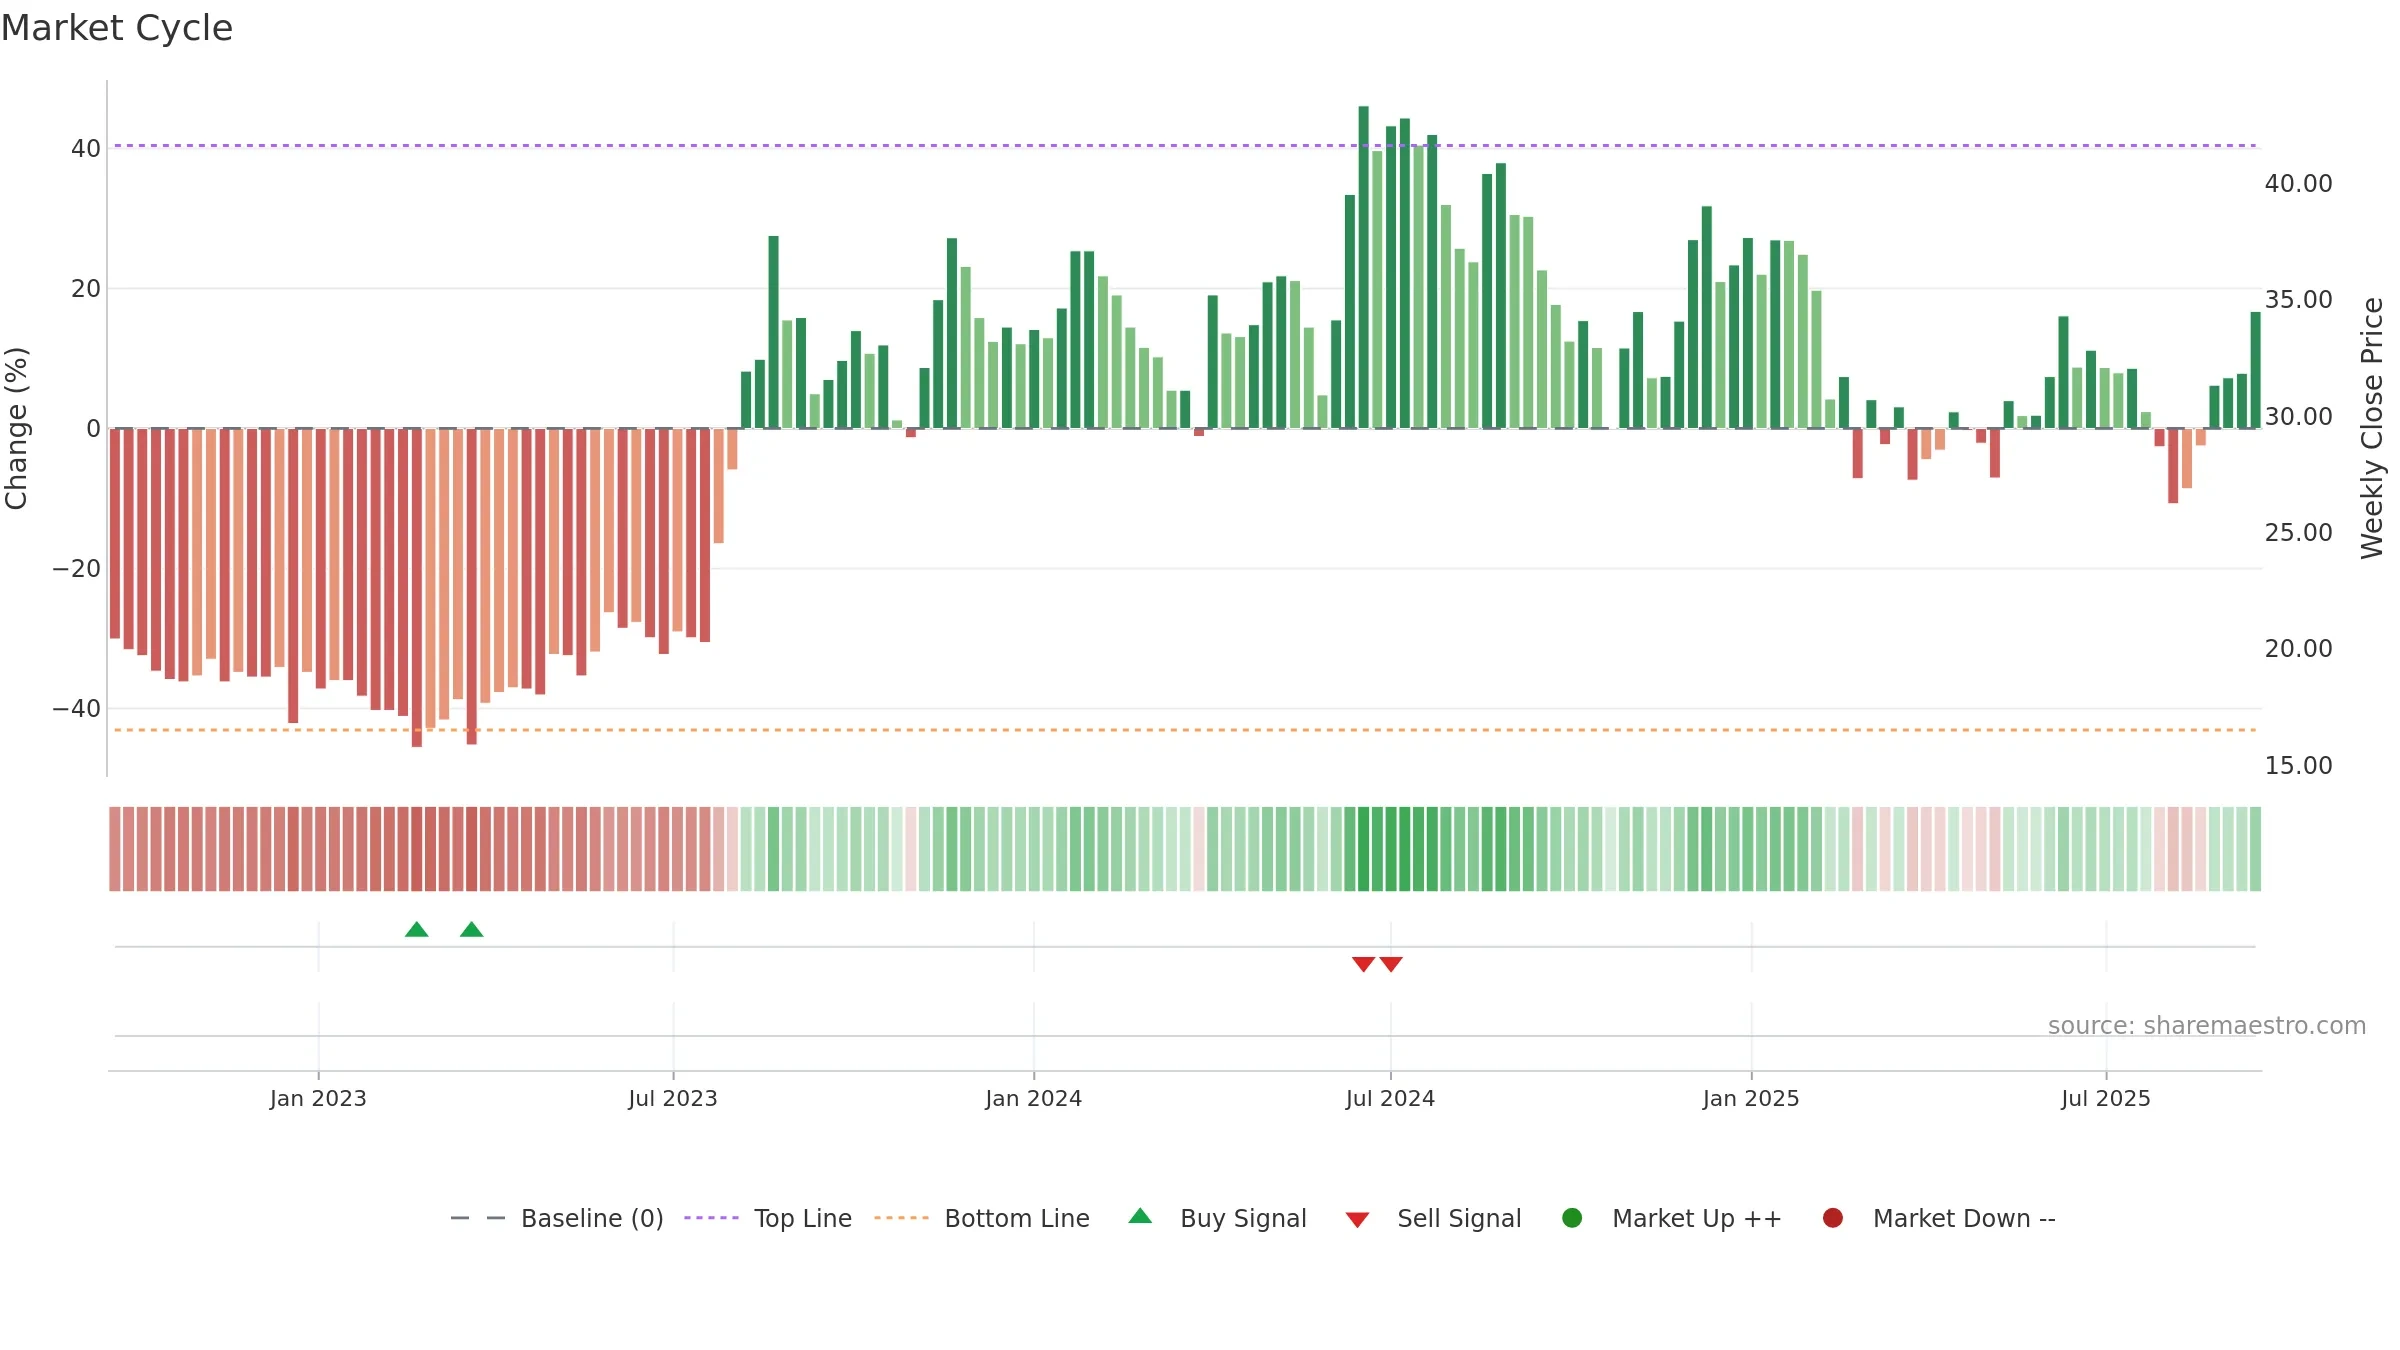Click the Jan 2023 axis label
This screenshot has height=1350, width=2400.
(318, 1098)
